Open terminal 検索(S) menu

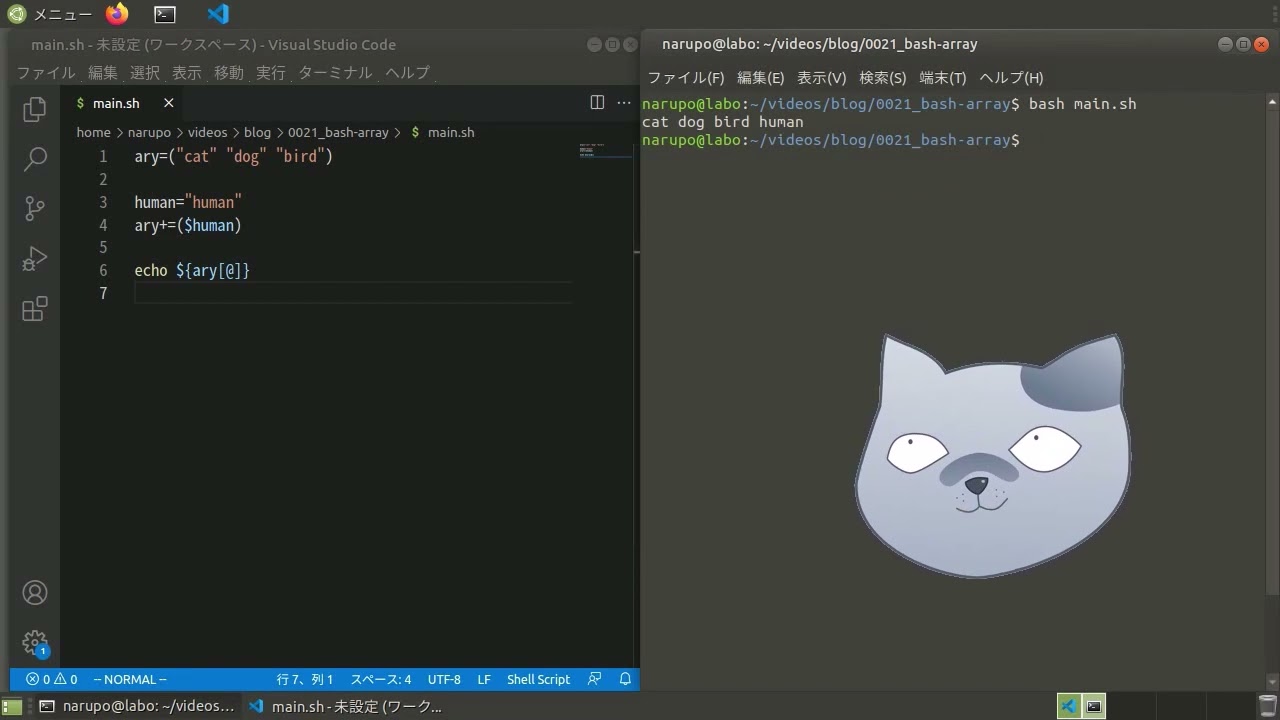(883, 77)
